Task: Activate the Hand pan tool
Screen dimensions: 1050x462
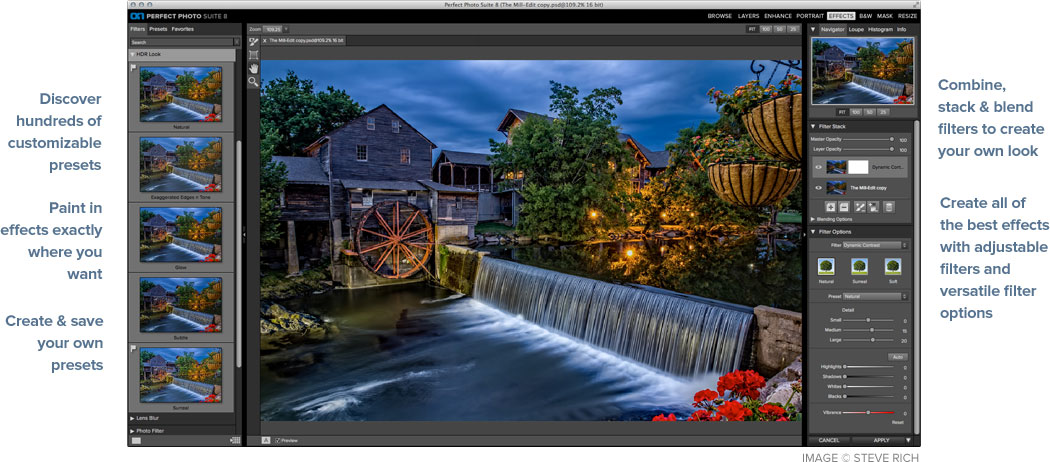Action: tap(254, 68)
